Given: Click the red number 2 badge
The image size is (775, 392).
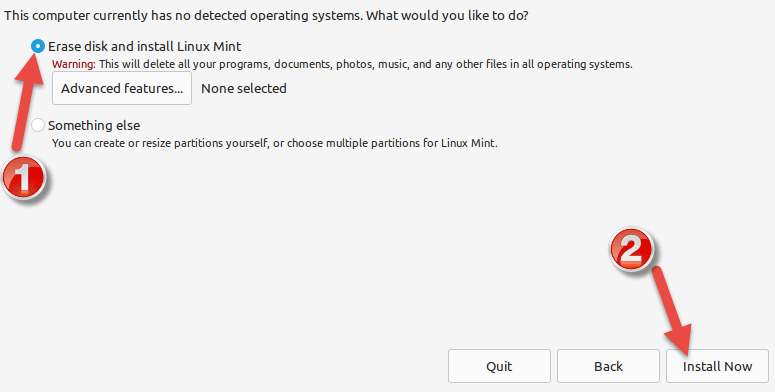Looking at the screenshot, I should [x=631, y=250].
